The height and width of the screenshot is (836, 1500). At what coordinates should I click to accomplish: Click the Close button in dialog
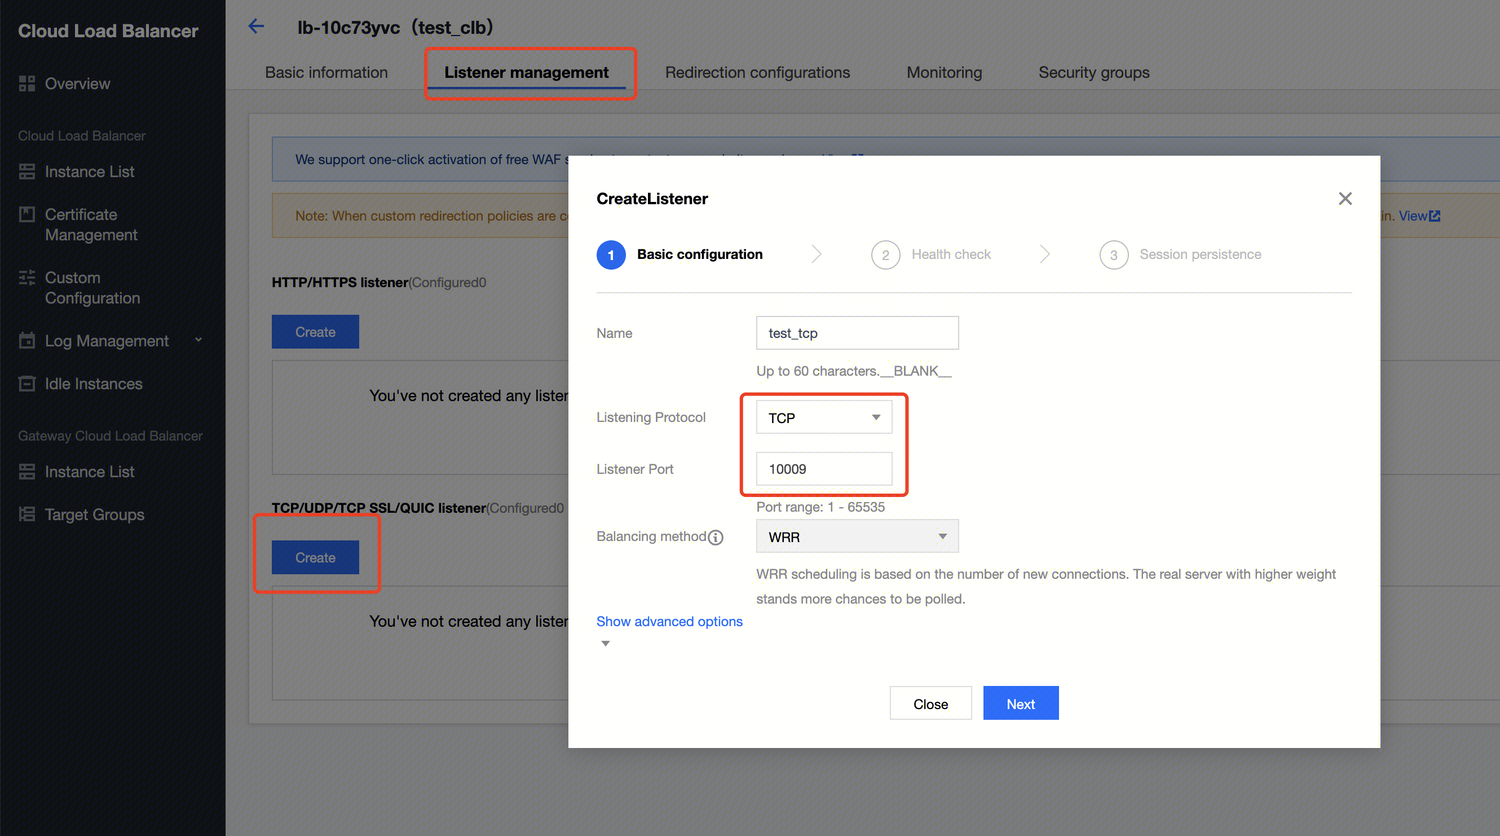[930, 704]
